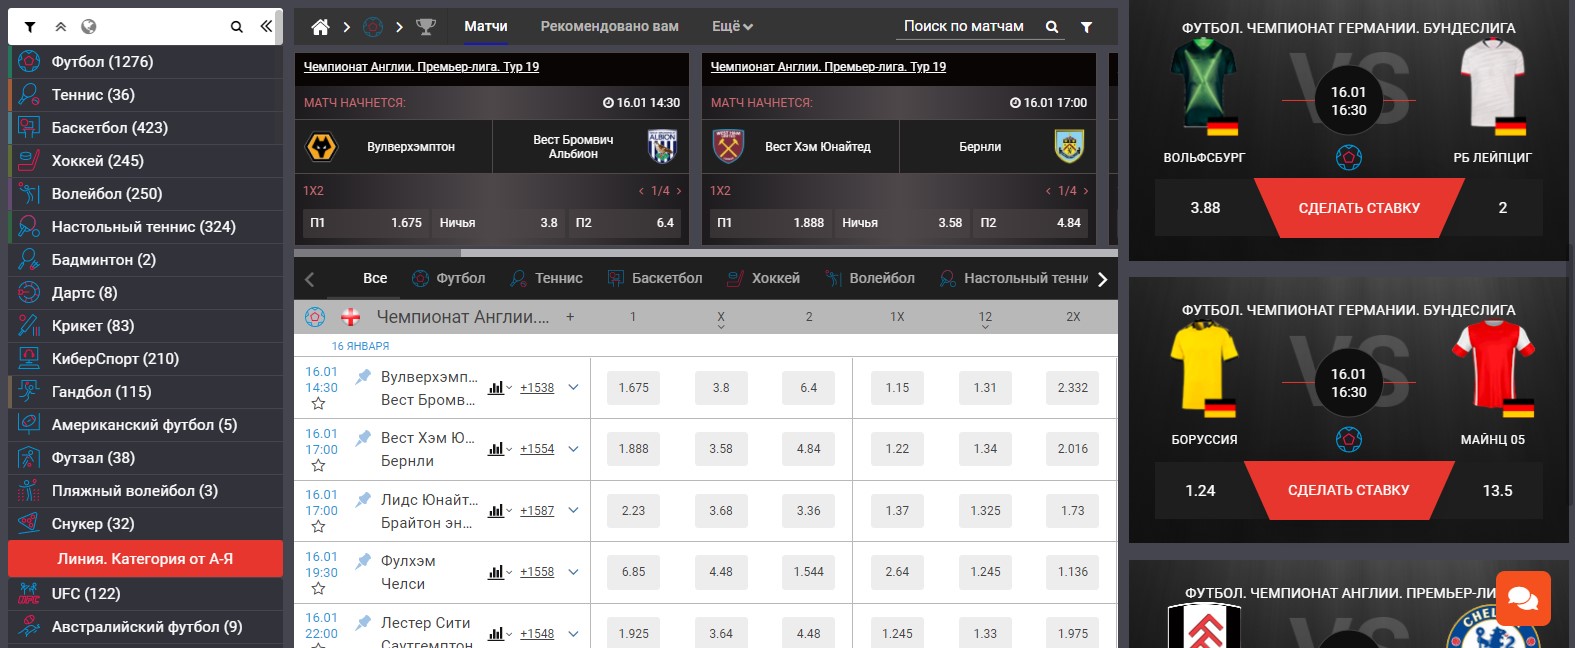
Task: Go to the home icon in breadcrumbs
Action: [x=320, y=27]
